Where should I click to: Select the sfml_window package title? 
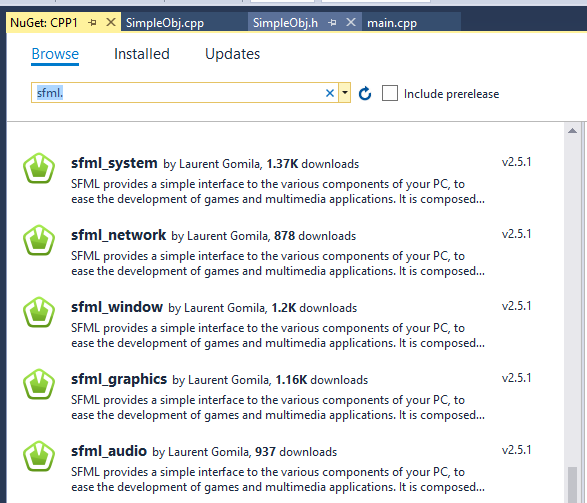pyautogui.click(x=117, y=307)
